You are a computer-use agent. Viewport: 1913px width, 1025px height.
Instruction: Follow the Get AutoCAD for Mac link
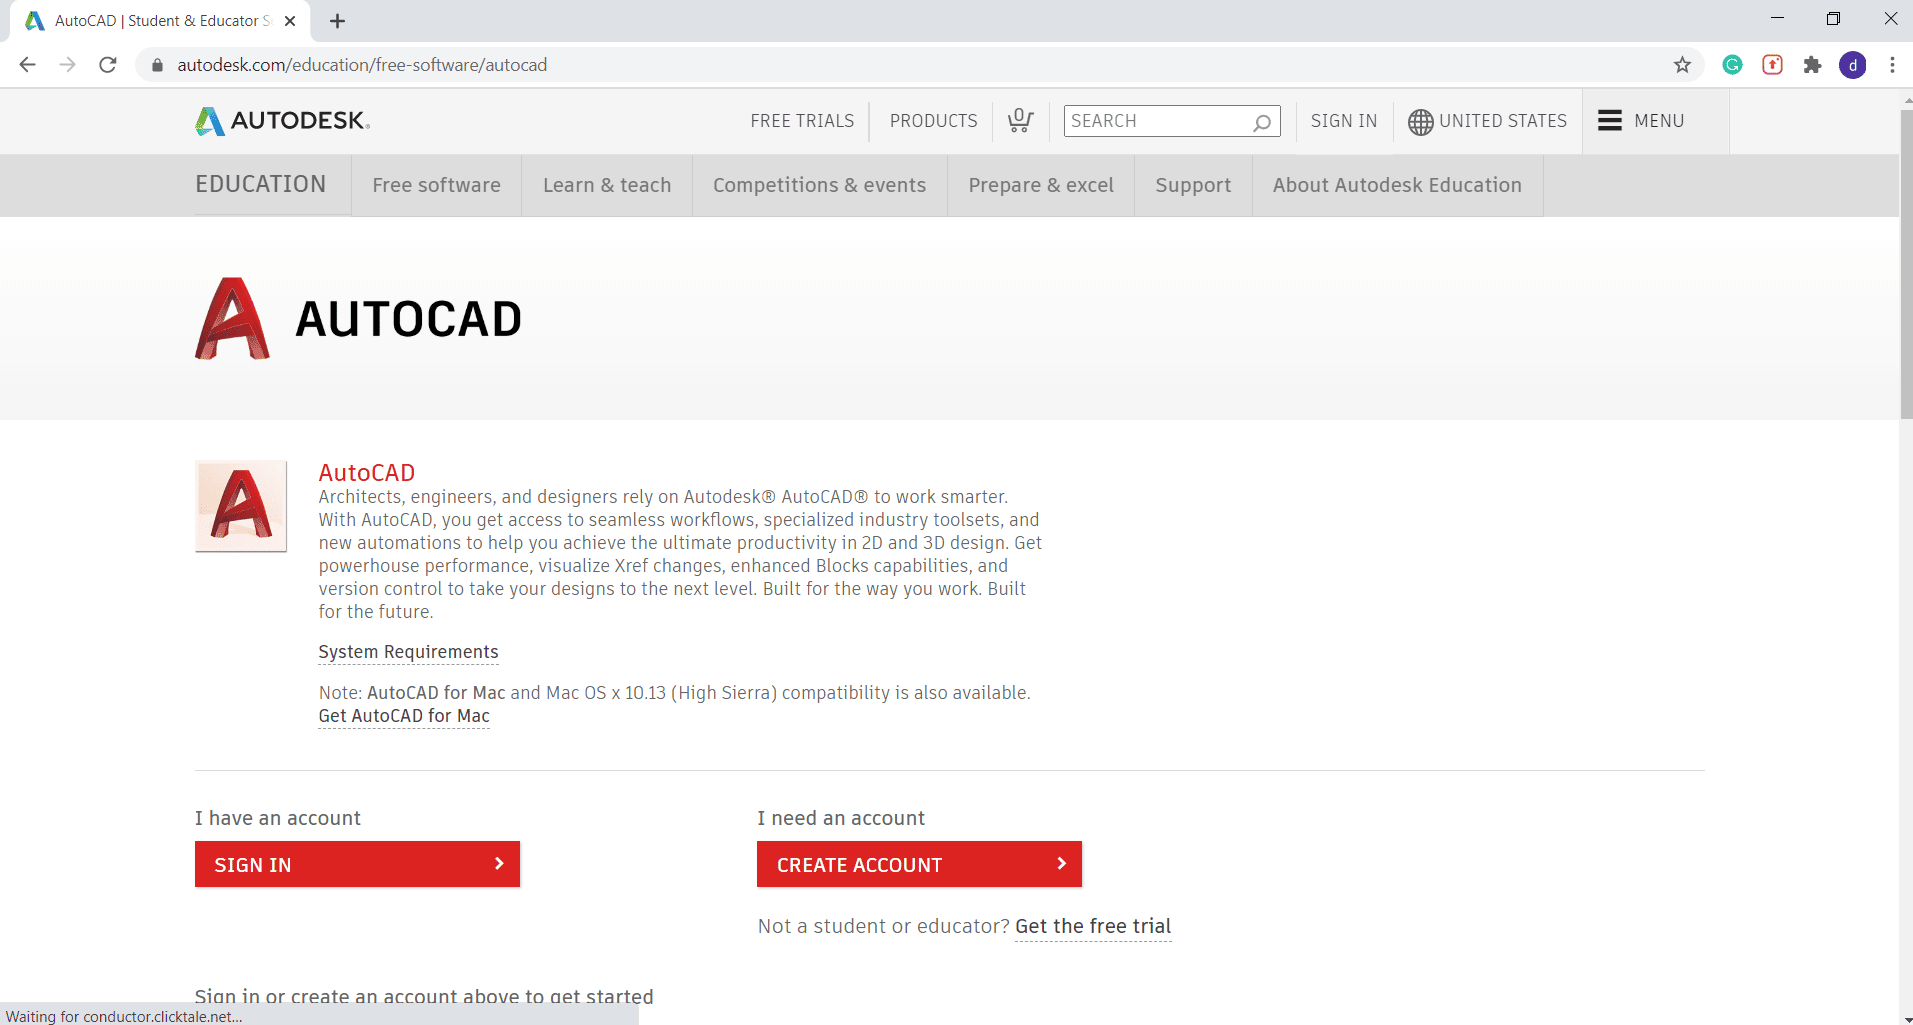pyautogui.click(x=403, y=716)
